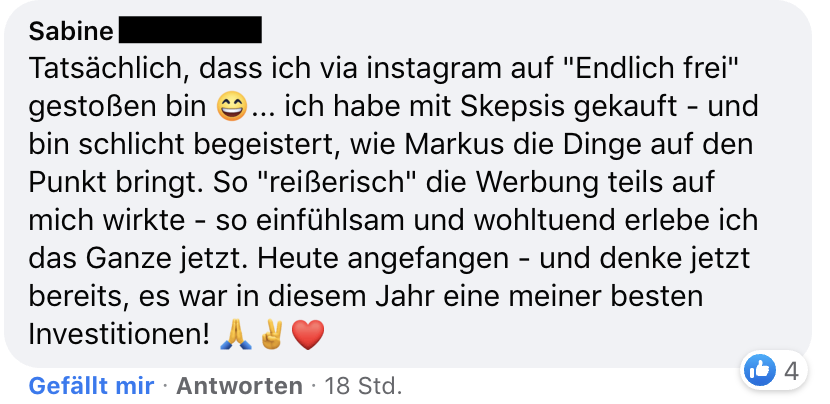Open the "18 Std." timestamp

point(363,386)
